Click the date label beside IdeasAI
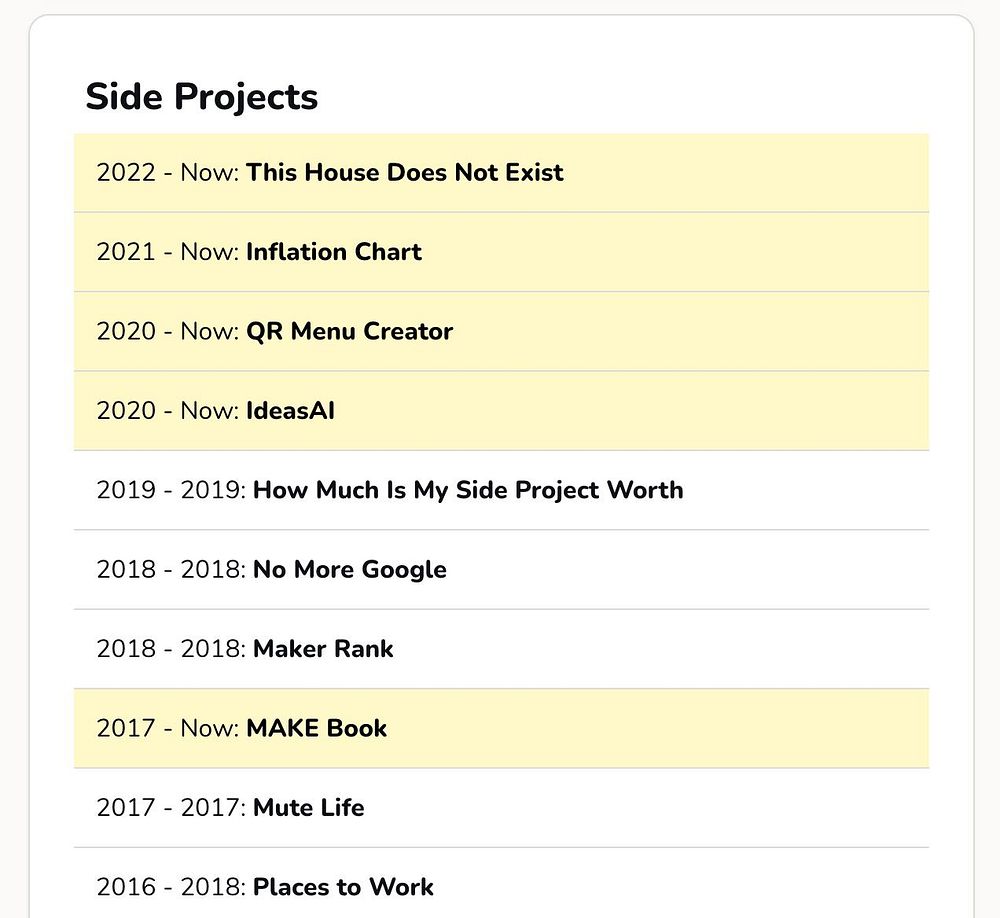 pyautogui.click(x=167, y=411)
